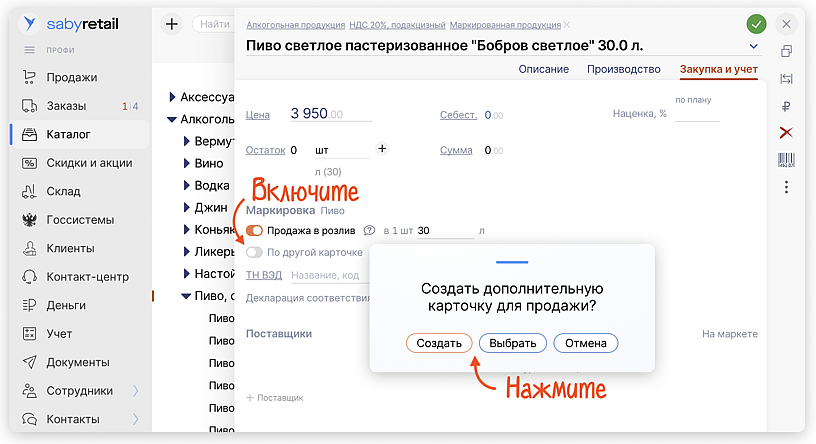The height and width of the screenshot is (444, 816).
Task: Click Отмена in the dialog
Action: click(585, 343)
